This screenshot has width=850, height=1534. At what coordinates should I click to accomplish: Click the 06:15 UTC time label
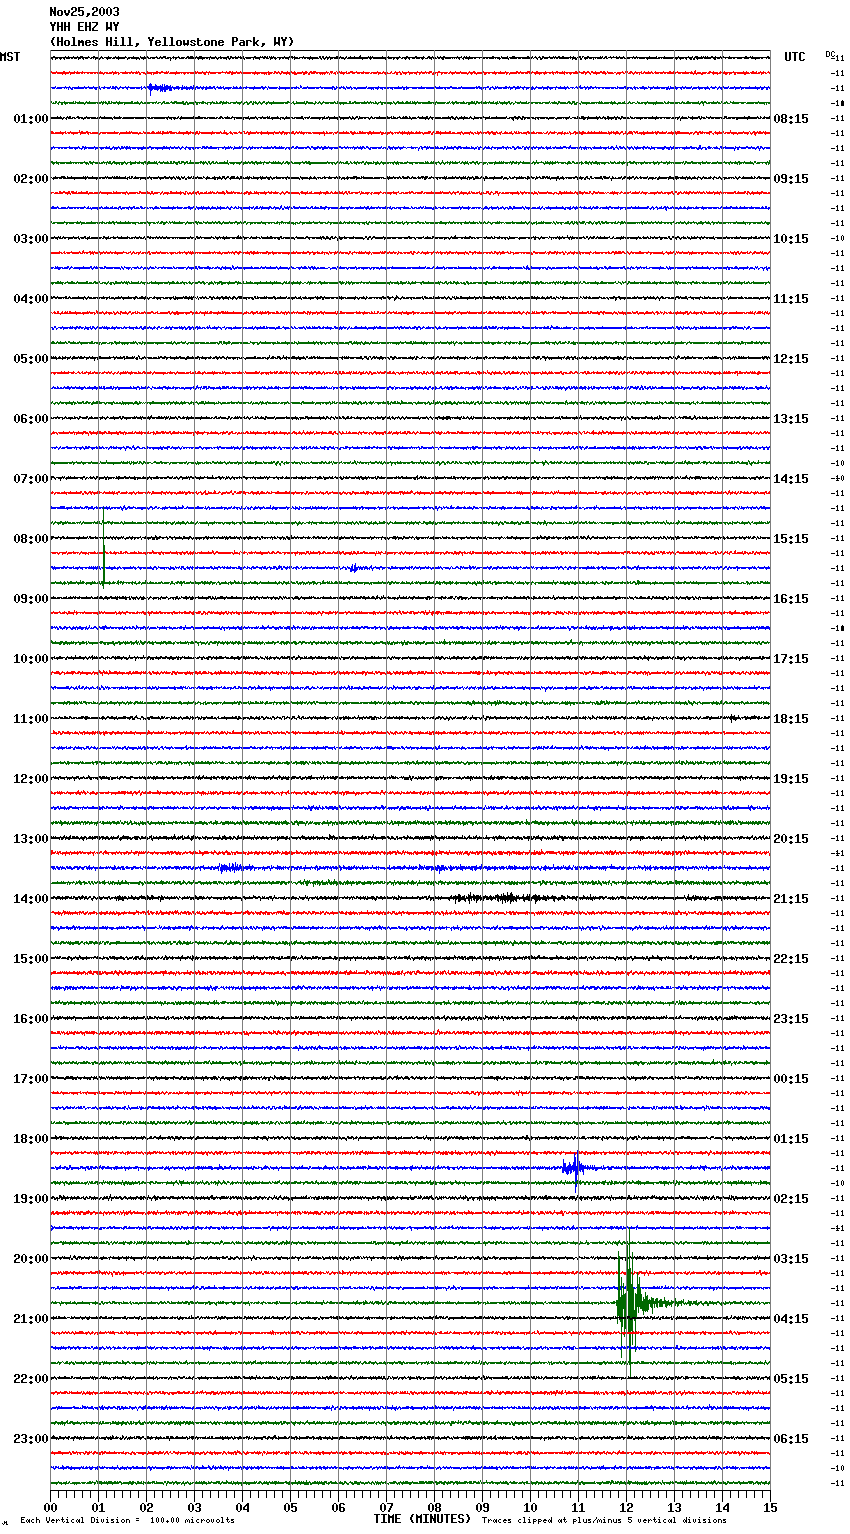[791, 1439]
